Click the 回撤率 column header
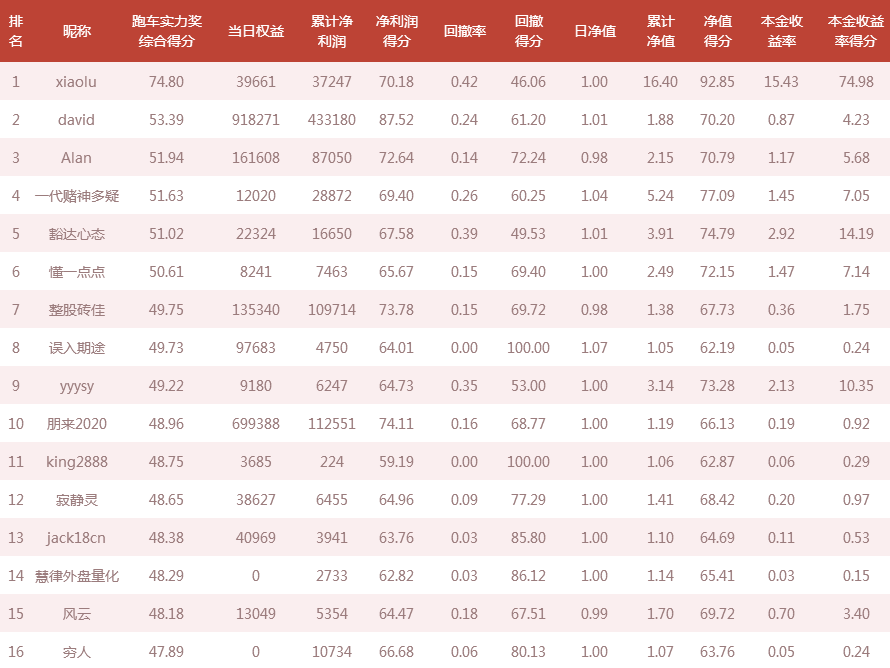This screenshot has height=668, width=890. click(x=464, y=31)
